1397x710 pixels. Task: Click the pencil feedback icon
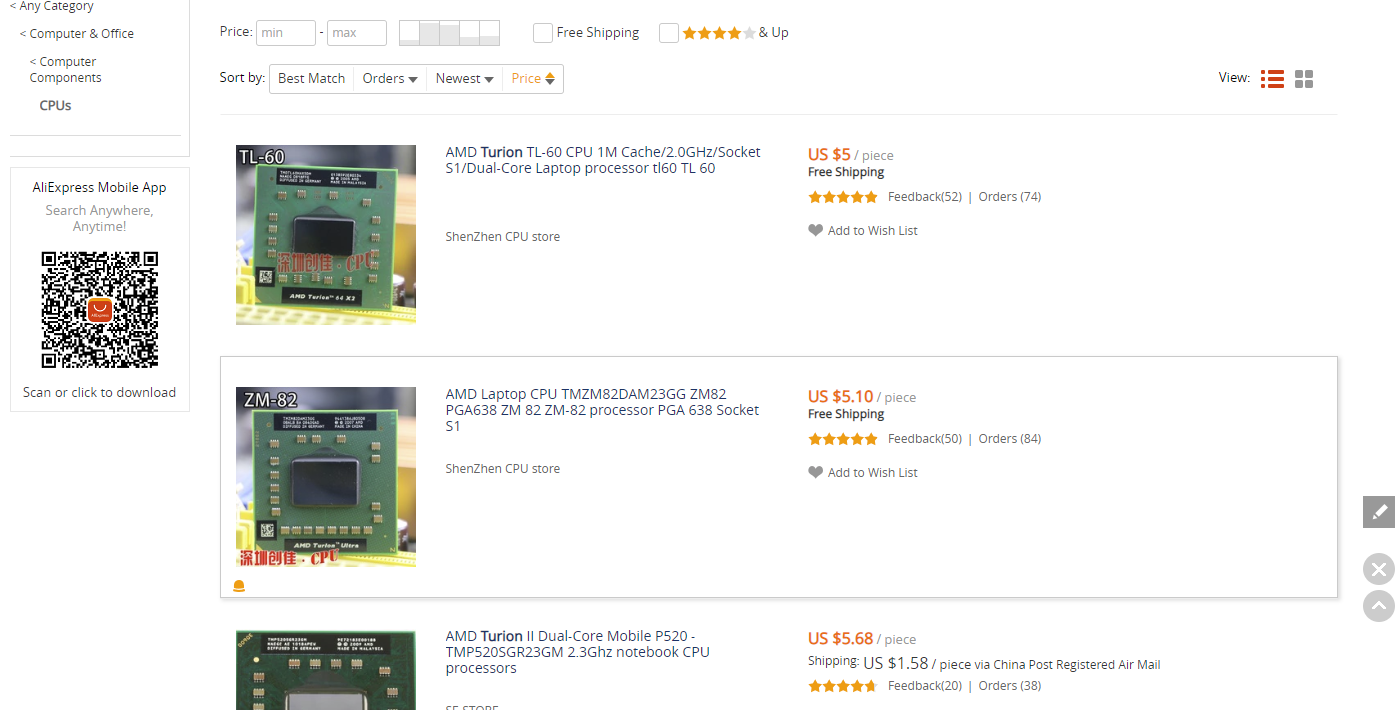pos(1379,511)
